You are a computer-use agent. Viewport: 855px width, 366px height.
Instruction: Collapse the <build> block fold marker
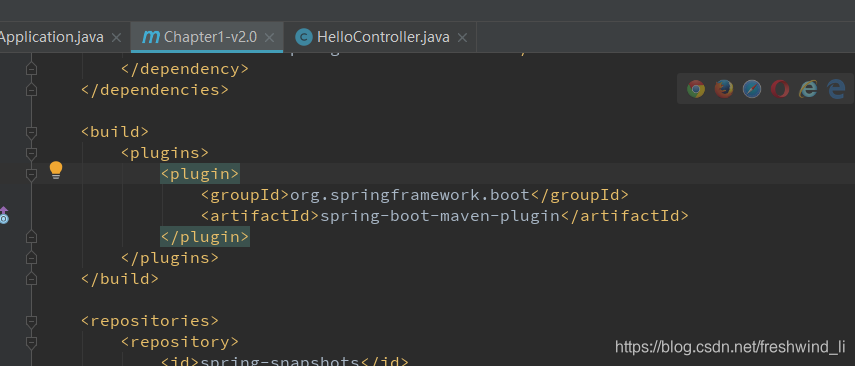pos(32,132)
